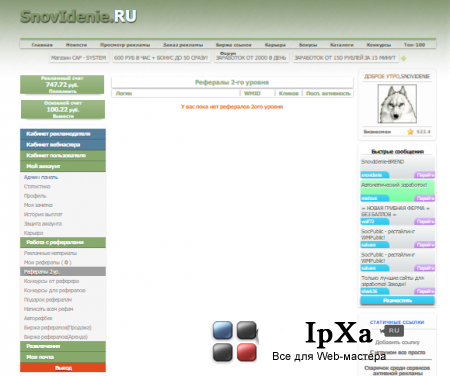Open Топ-100 in the top menu

click(414, 45)
